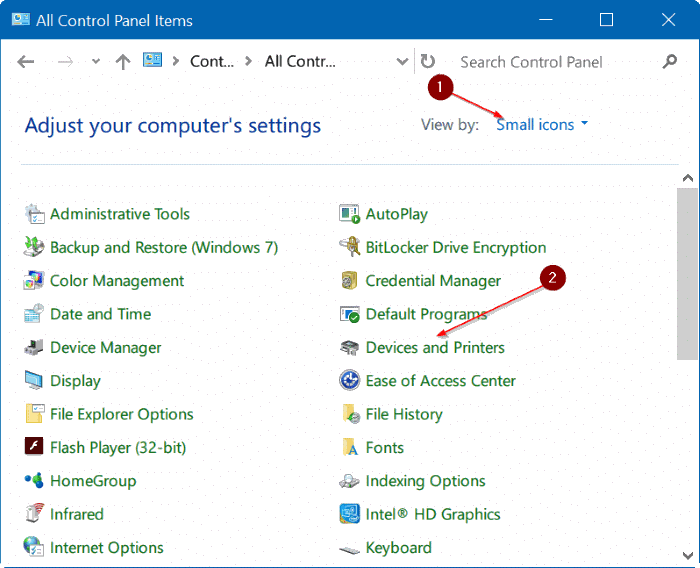Expand chevron after Control Panel breadcrumb

[x=249, y=61]
